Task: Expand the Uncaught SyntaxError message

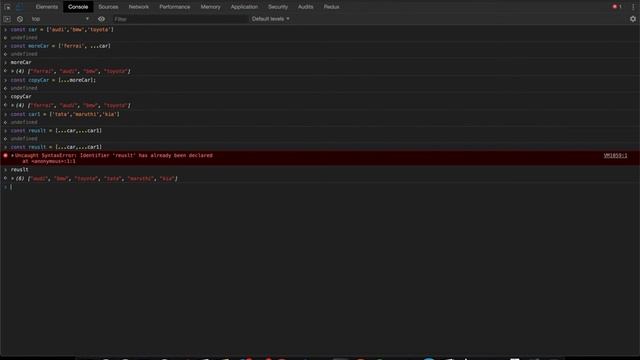Action: 13,156
